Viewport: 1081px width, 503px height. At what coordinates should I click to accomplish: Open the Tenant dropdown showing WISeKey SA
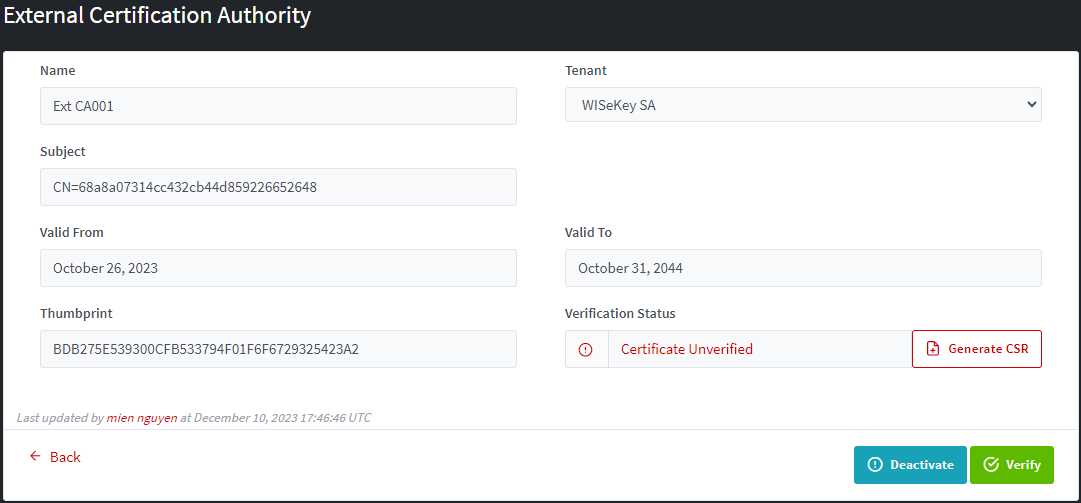pos(803,105)
